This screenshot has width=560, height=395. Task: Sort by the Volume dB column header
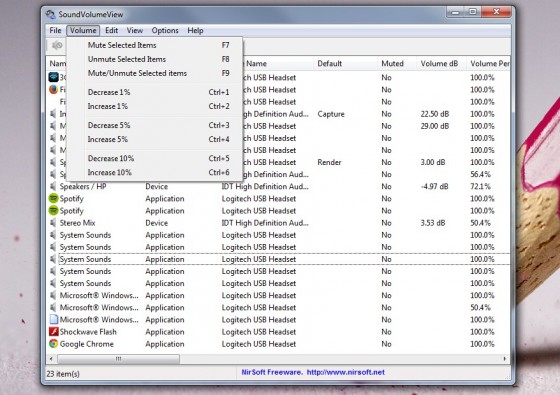pyautogui.click(x=441, y=64)
